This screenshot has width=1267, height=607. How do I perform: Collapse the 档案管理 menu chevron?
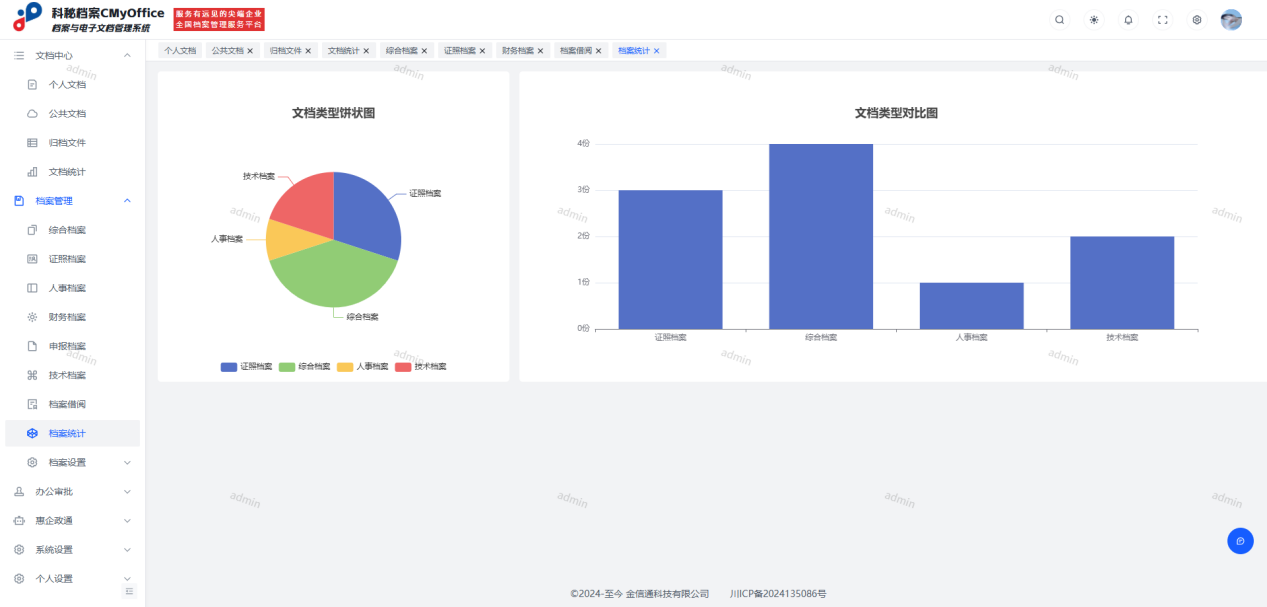click(x=127, y=201)
